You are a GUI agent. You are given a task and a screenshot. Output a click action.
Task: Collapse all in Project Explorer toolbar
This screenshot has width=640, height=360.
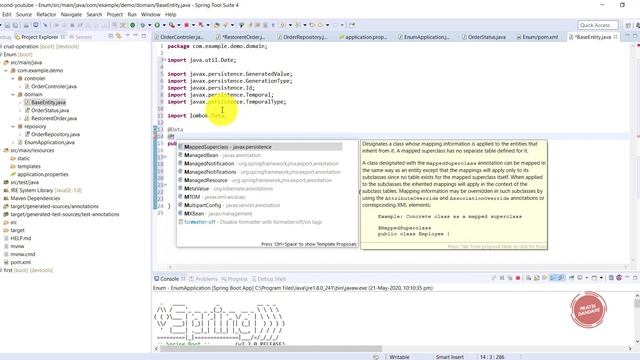pyautogui.click(x=111, y=36)
